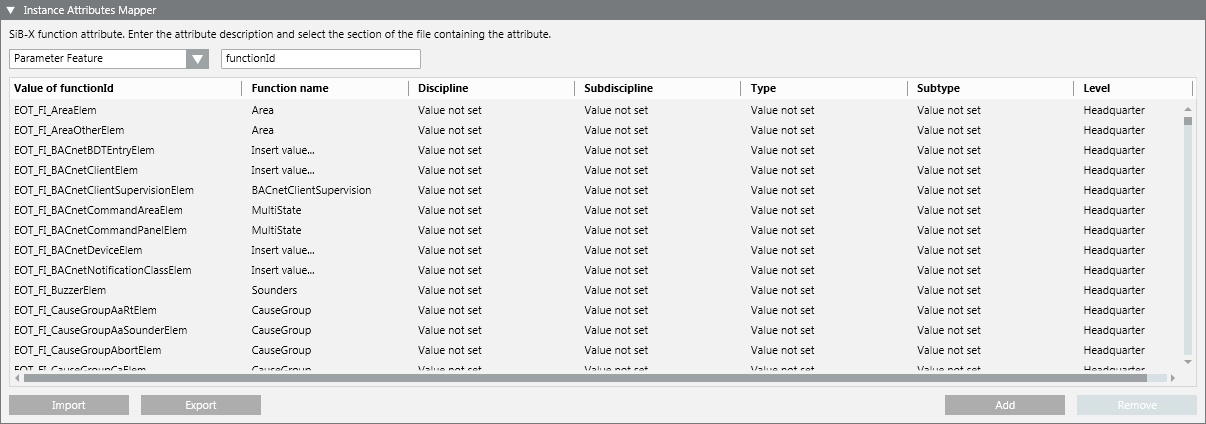
Task: Click Level Headquarter for EOT_FI_AreaOtherElem
Action: click(1114, 130)
